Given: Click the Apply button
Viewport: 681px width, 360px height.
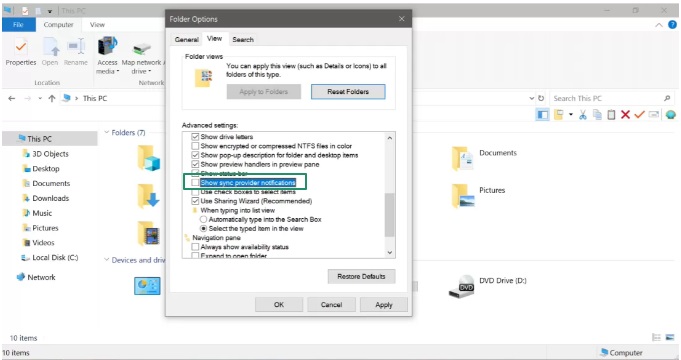Looking at the screenshot, I should (384, 304).
